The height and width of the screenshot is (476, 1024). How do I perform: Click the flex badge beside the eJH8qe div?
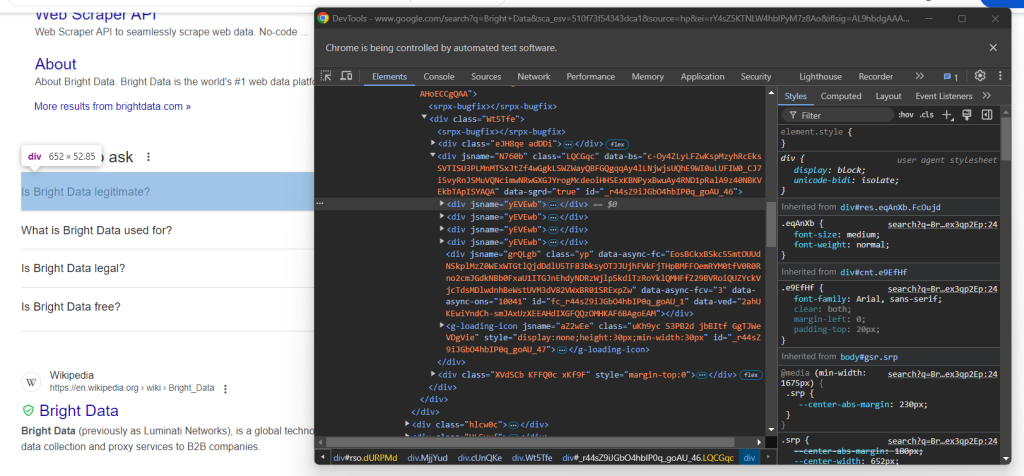pos(618,144)
